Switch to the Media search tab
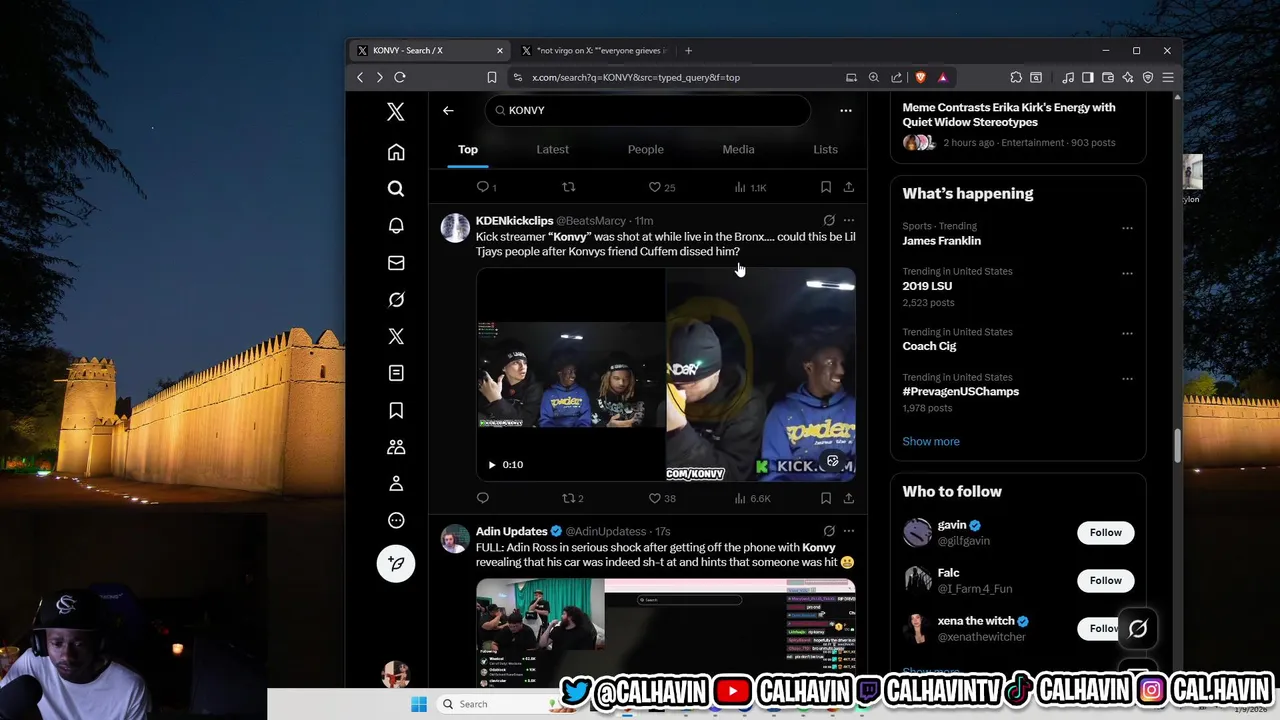 pyautogui.click(x=738, y=149)
